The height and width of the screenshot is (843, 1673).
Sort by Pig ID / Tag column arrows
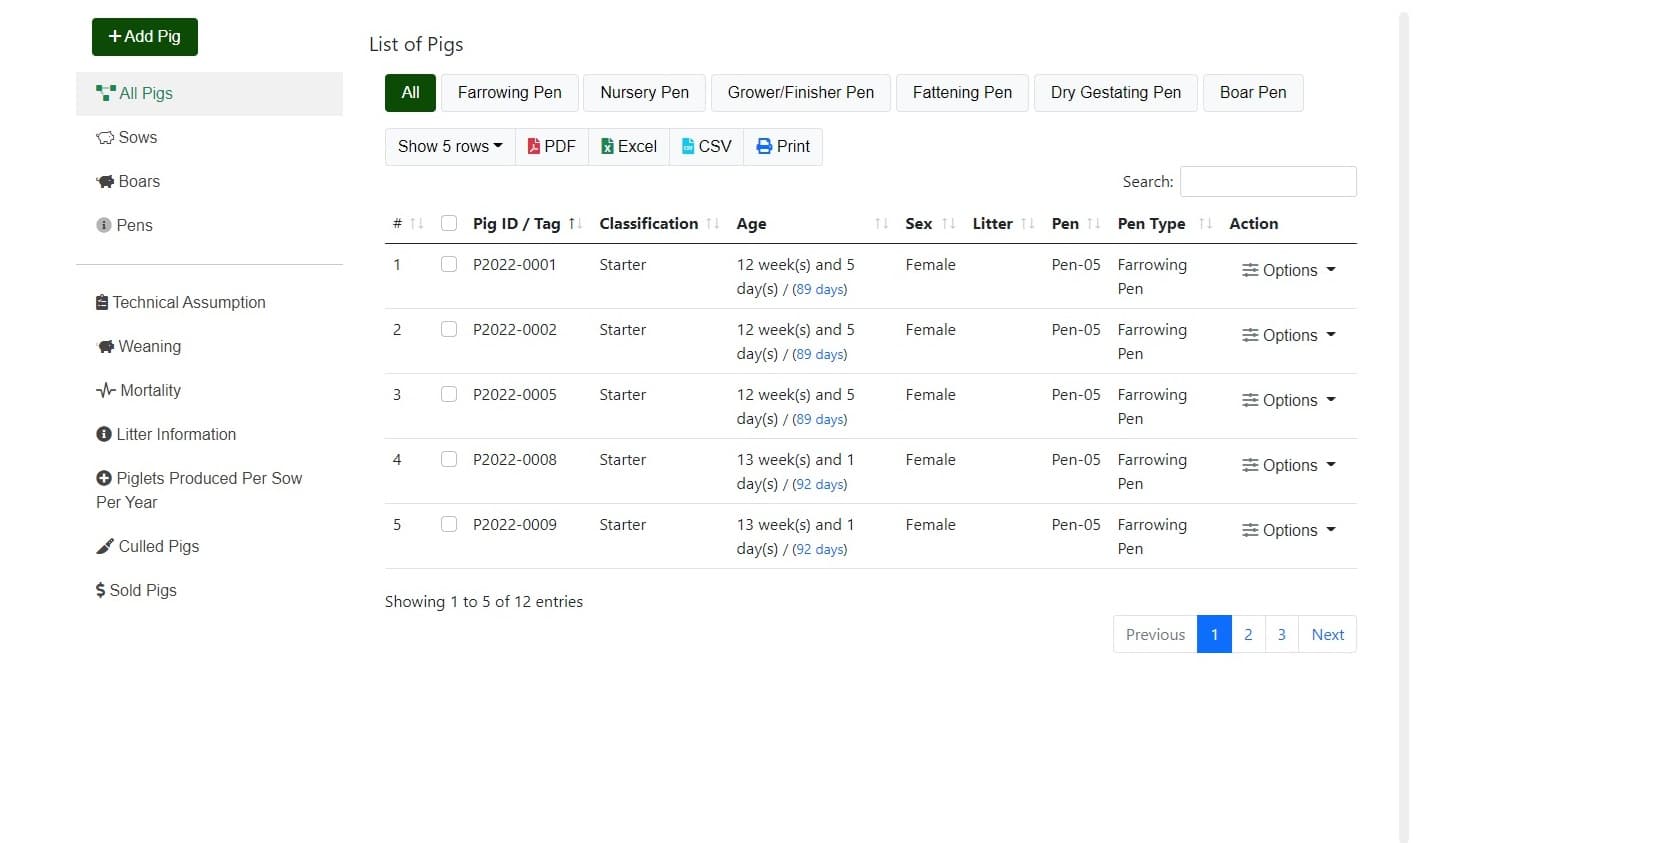(x=575, y=223)
